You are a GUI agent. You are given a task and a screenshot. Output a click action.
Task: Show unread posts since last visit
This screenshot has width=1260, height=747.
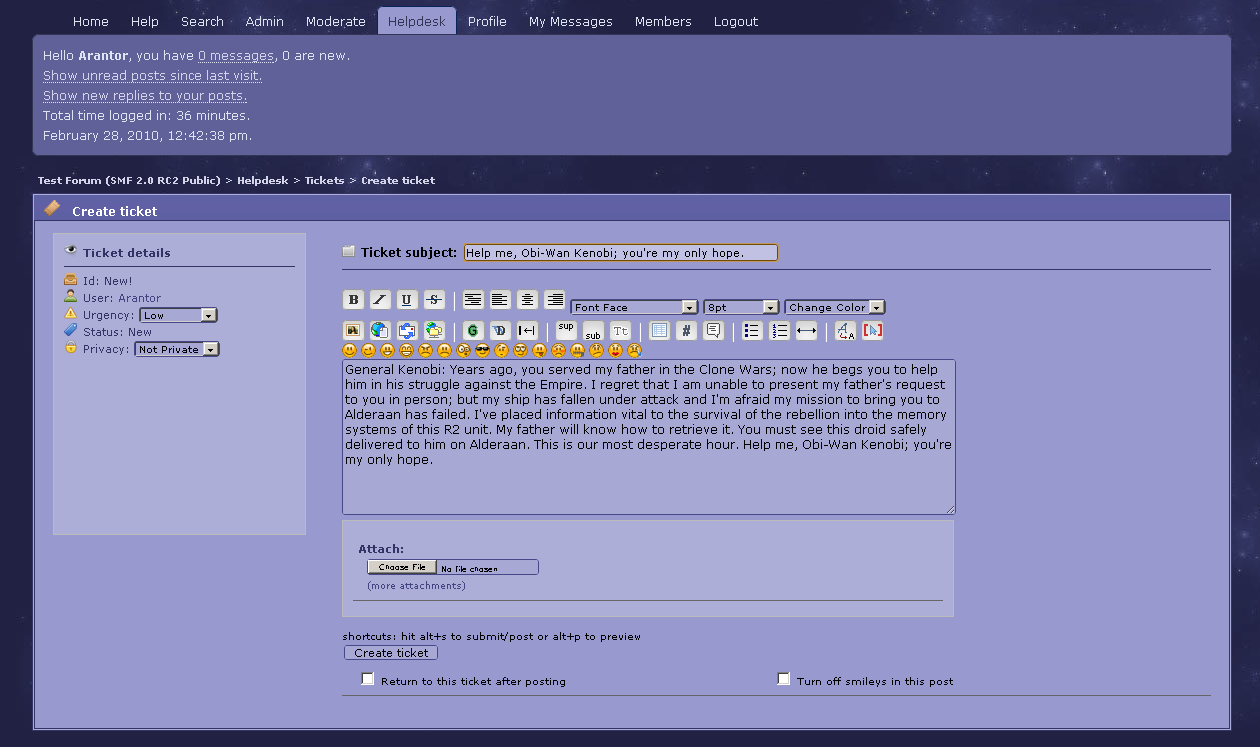pyautogui.click(x=152, y=76)
